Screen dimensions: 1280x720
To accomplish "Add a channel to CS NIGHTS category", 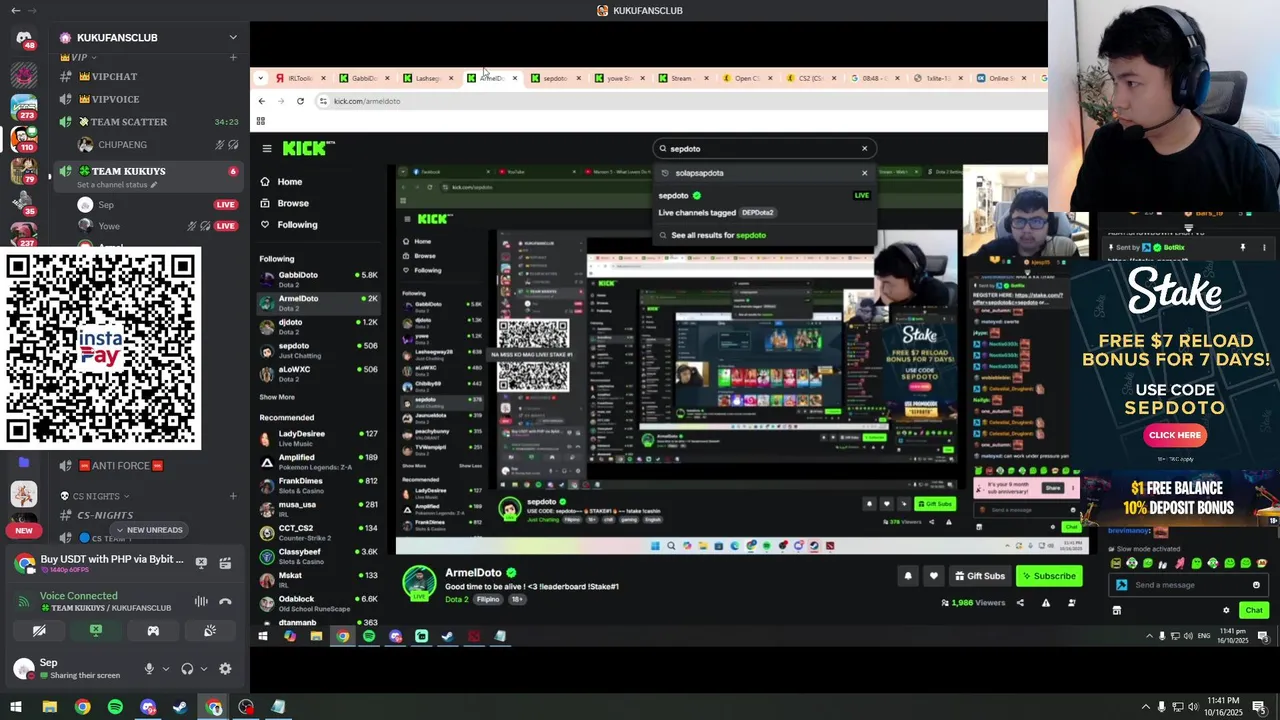I will click(x=233, y=496).
